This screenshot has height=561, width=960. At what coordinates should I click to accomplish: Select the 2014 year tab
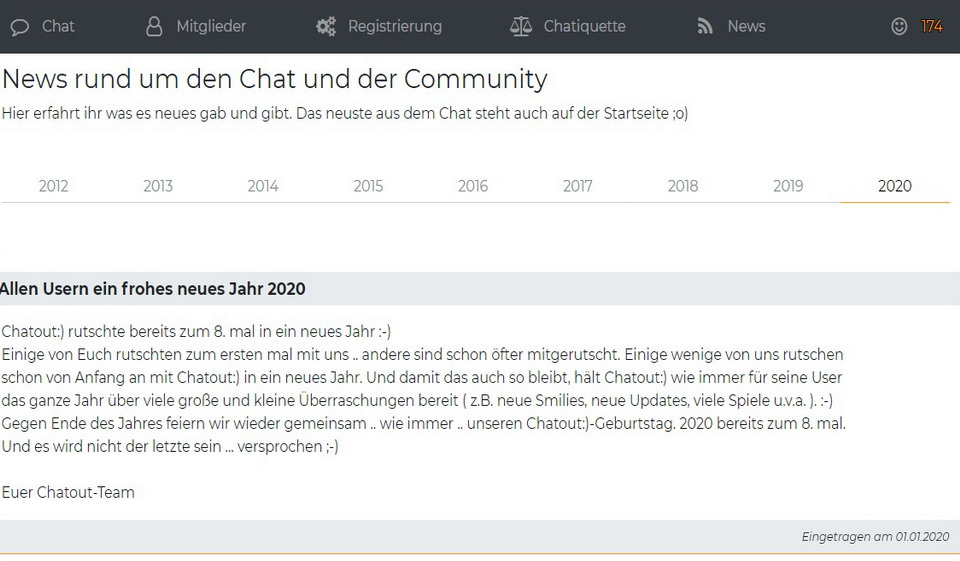click(x=263, y=186)
